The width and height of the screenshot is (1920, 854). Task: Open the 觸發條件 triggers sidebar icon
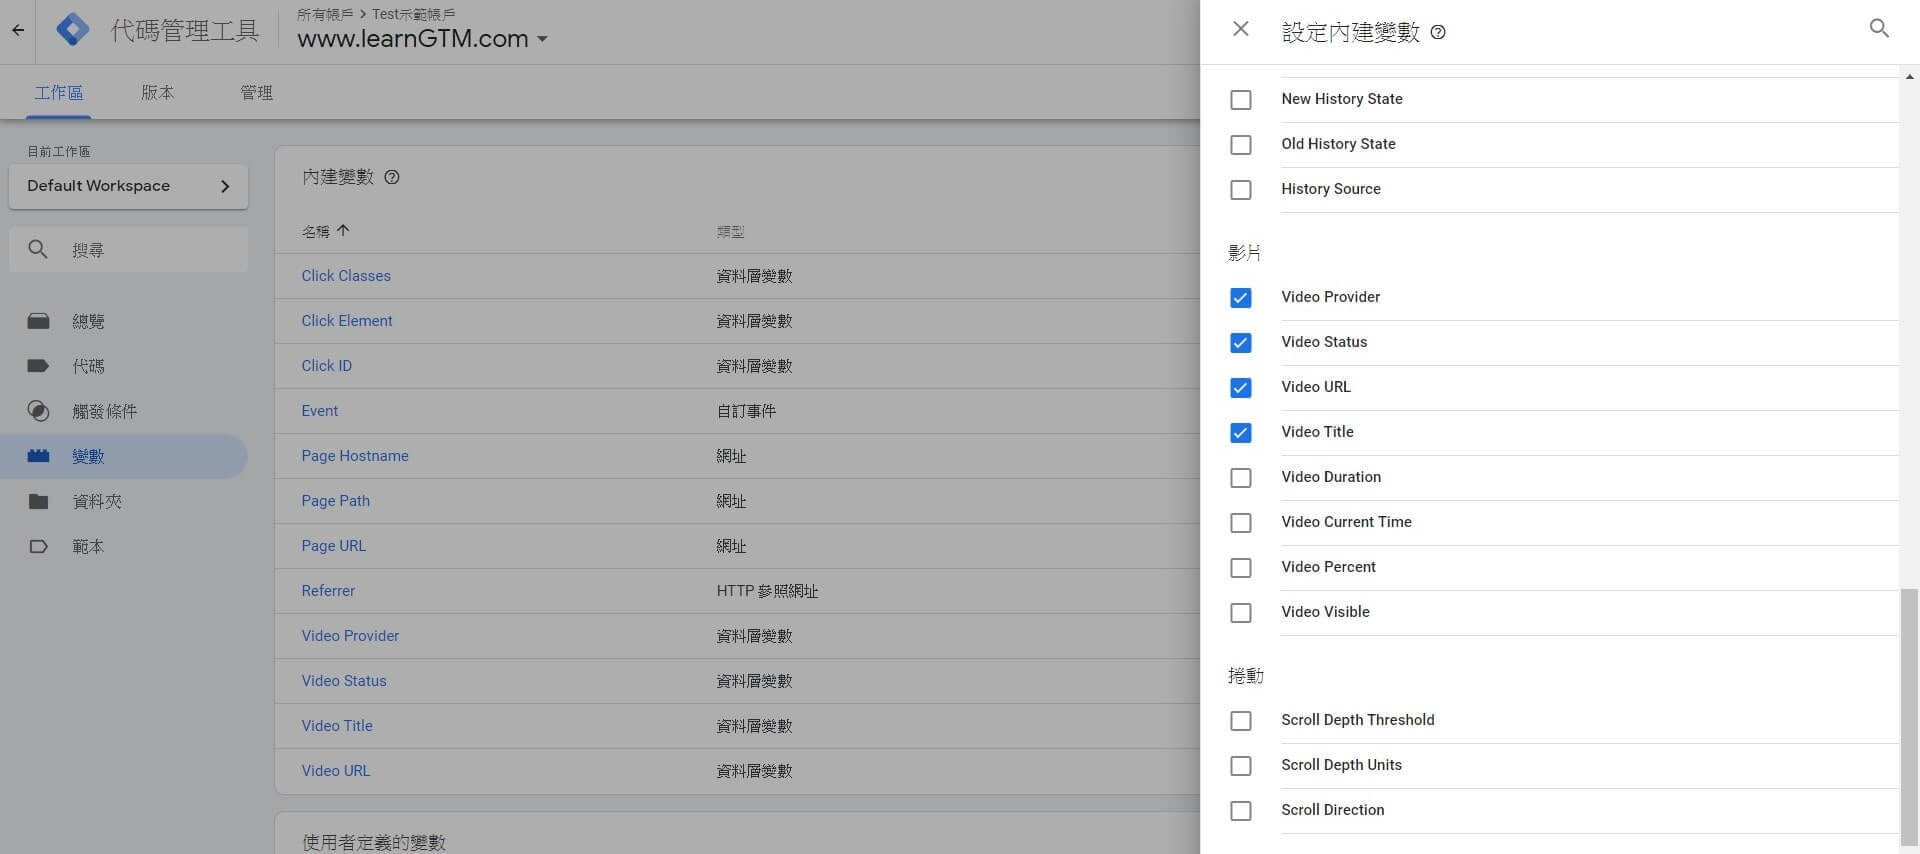tap(38, 411)
